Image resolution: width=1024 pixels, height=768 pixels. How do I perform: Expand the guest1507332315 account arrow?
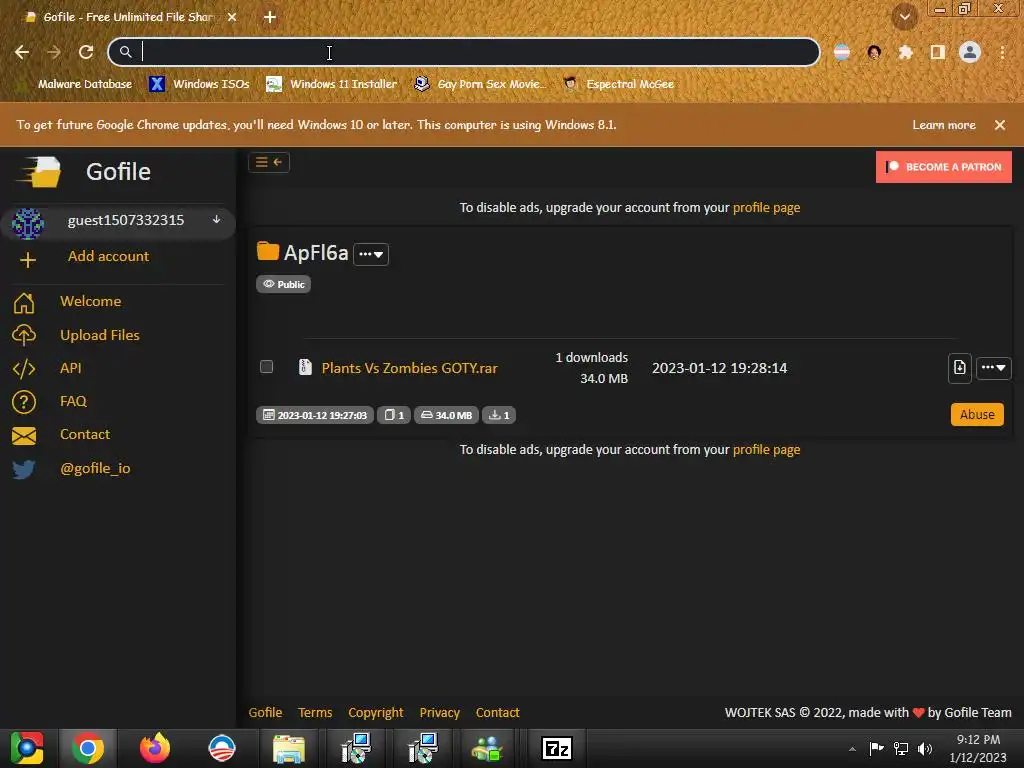point(216,219)
